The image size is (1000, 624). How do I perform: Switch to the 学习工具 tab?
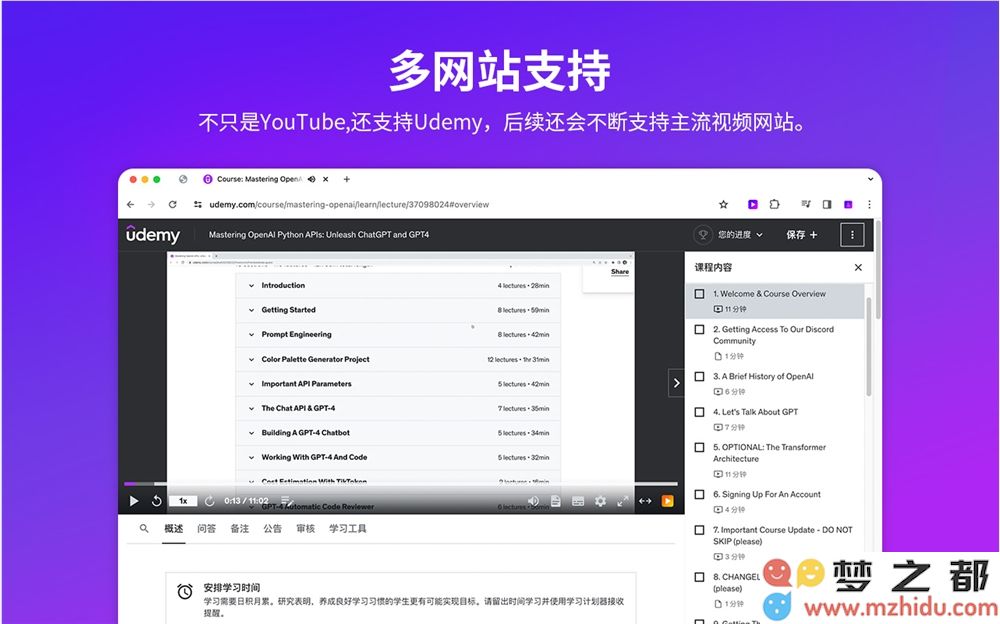click(348, 529)
